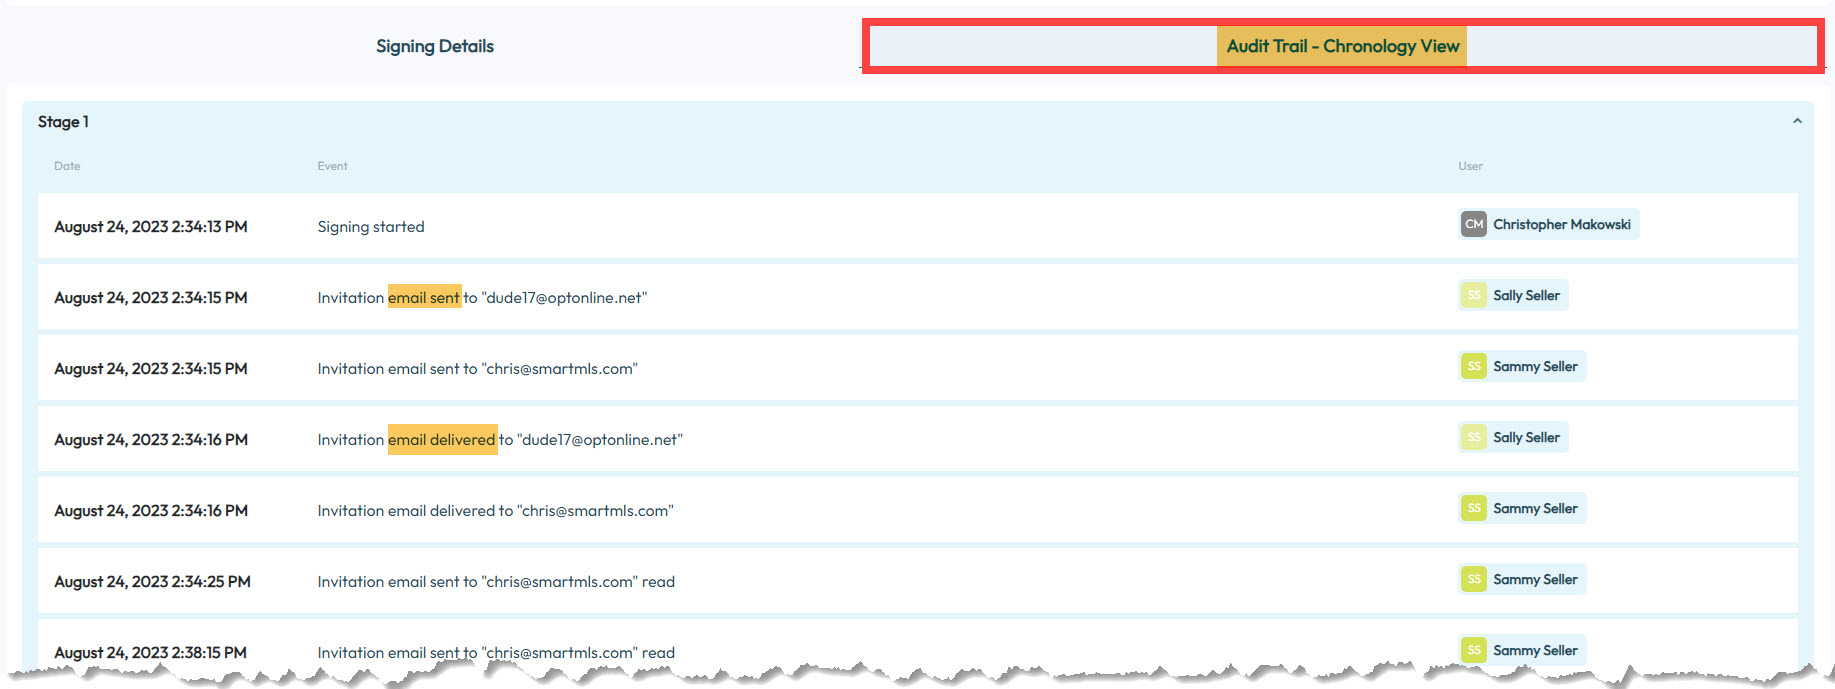Select the email read event at 2:38:15 PM
The height and width of the screenshot is (689, 1835).
click(x=496, y=653)
